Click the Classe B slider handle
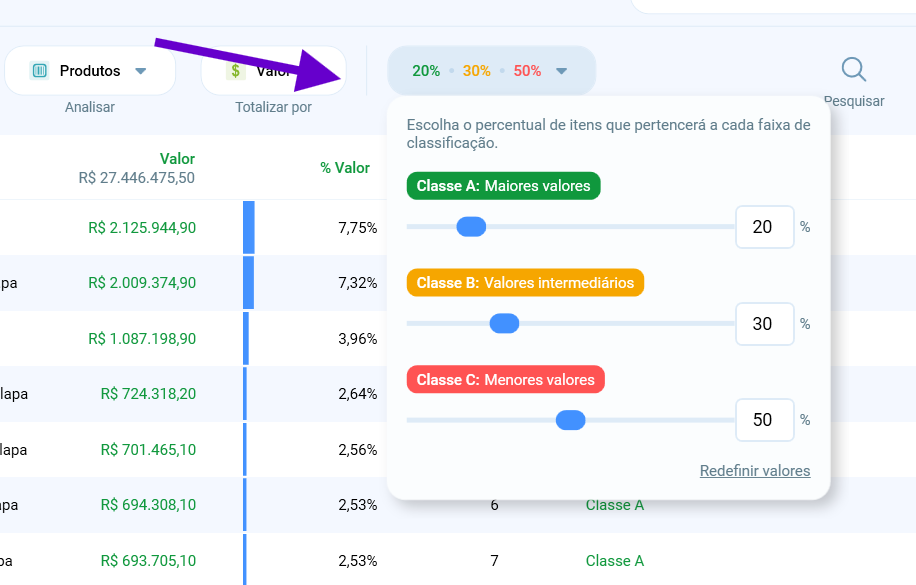Viewport: 916px width, 585px height. point(504,323)
